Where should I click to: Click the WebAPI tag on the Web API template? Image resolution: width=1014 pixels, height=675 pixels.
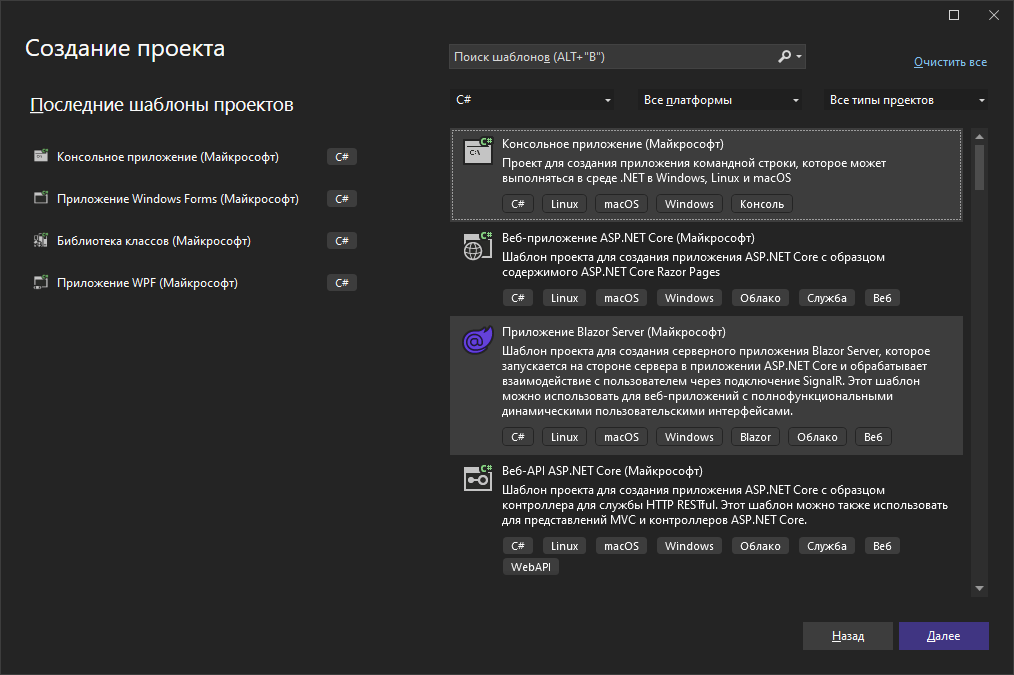pyautogui.click(x=531, y=567)
